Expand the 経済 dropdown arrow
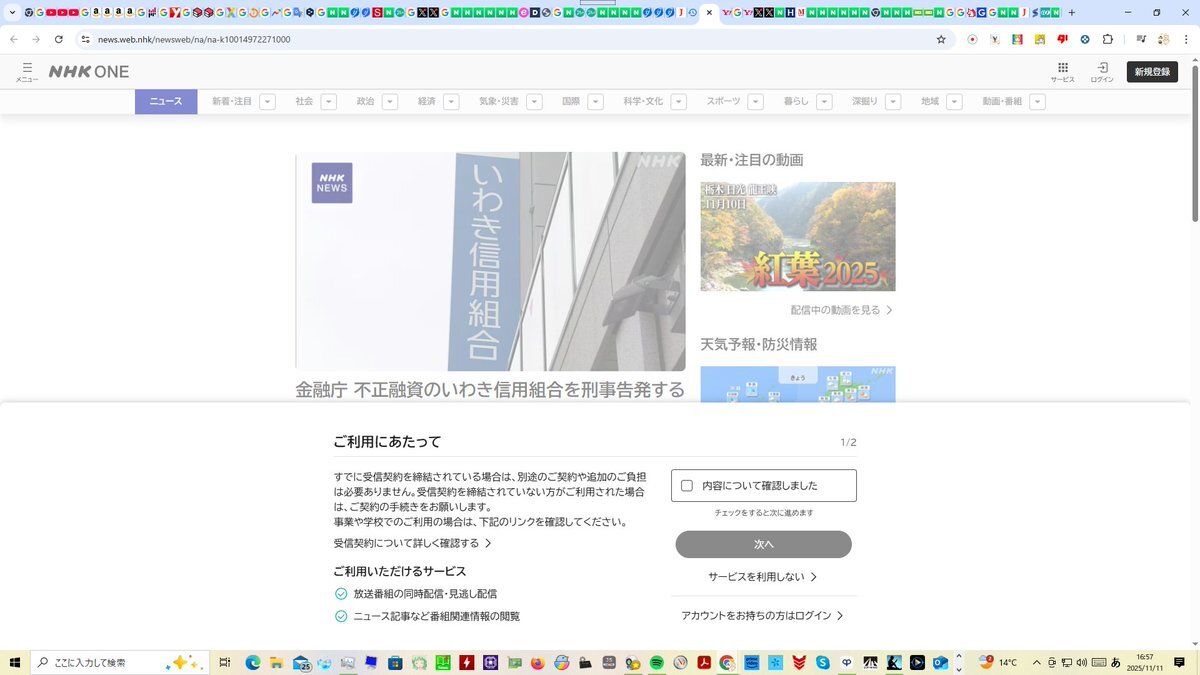 [x=451, y=101]
